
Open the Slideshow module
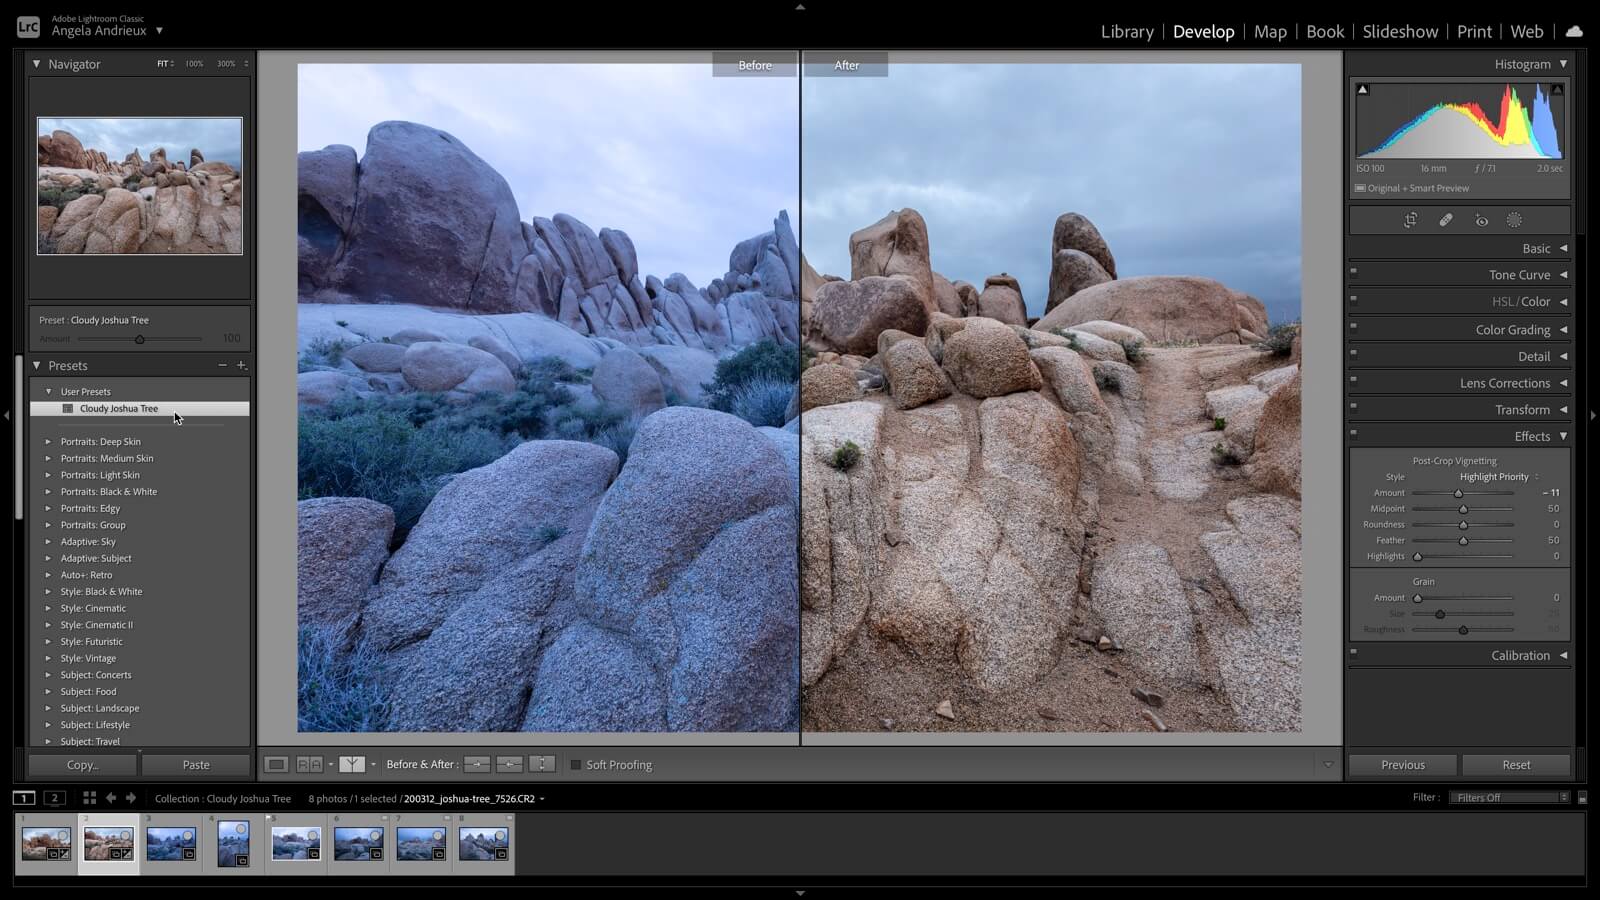pos(1400,32)
